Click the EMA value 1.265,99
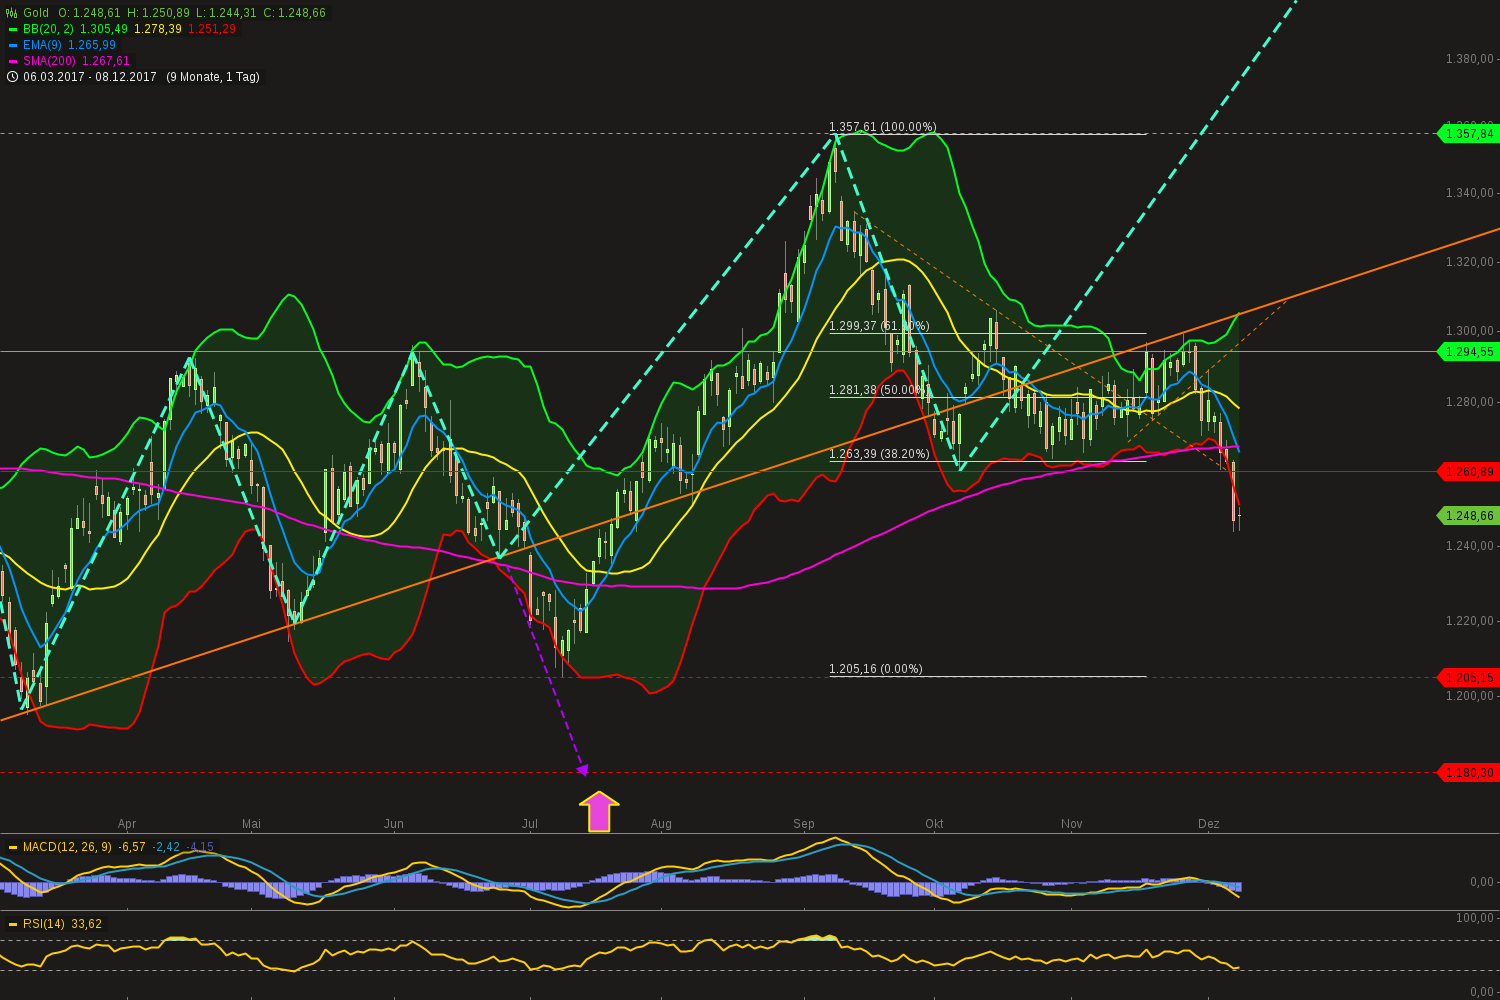The height and width of the screenshot is (1000, 1500). [92, 45]
